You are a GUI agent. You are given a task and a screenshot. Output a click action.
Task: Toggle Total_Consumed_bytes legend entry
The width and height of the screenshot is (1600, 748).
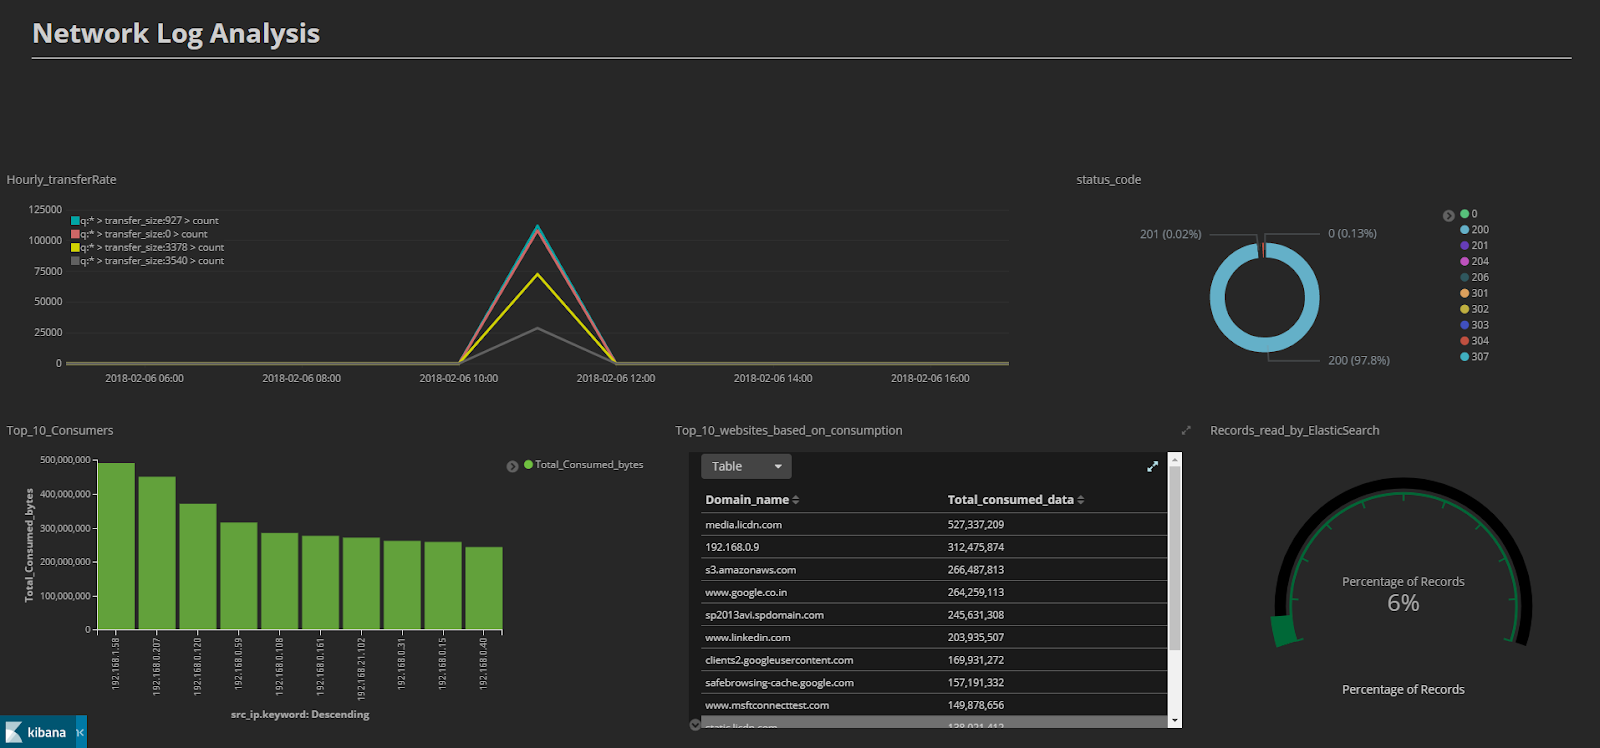click(584, 465)
